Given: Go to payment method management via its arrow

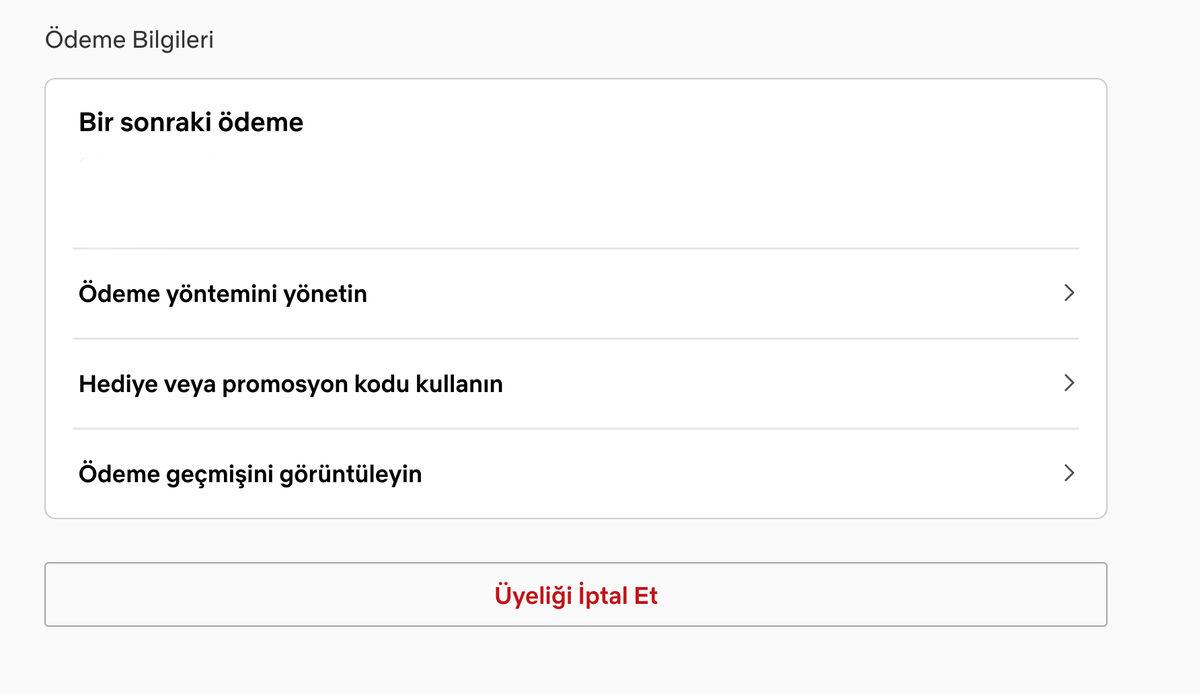Looking at the screenshot, I should click(1069, 293).
